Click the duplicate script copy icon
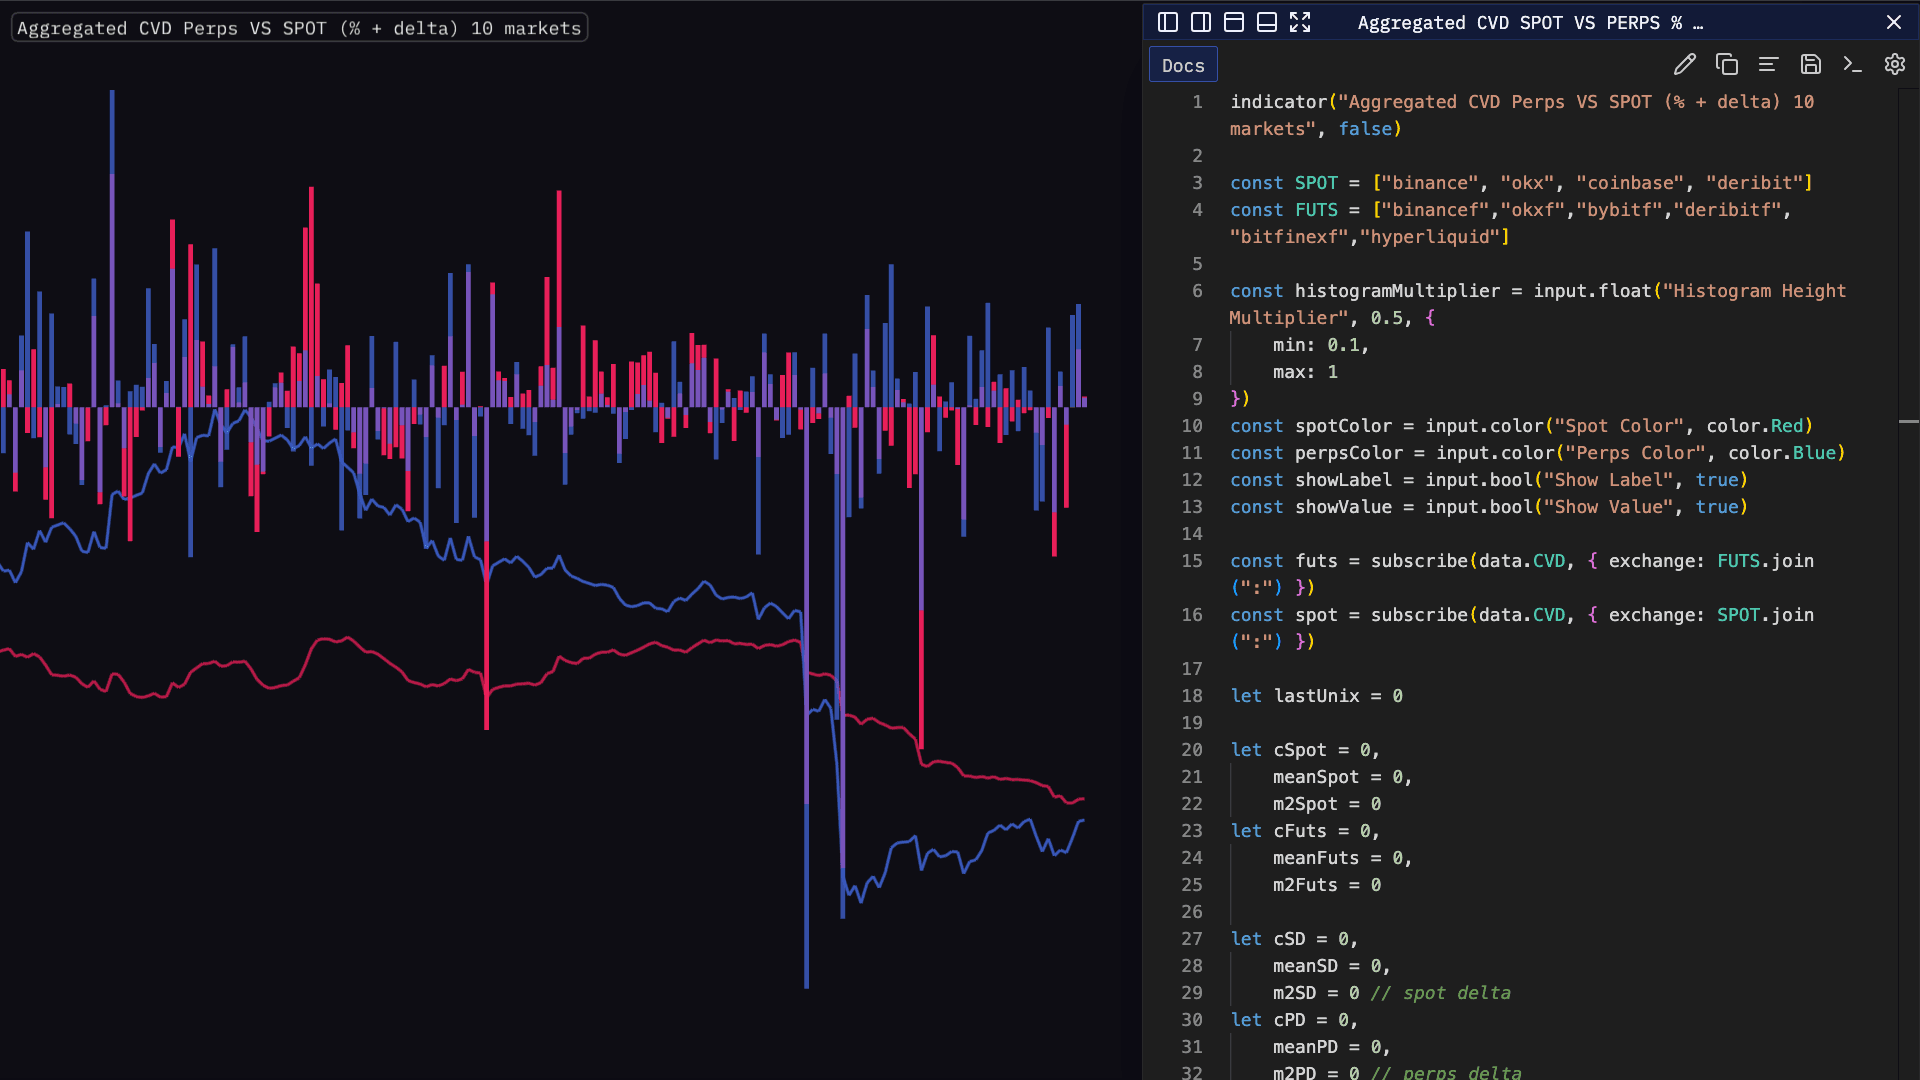 coord(1727,65)
